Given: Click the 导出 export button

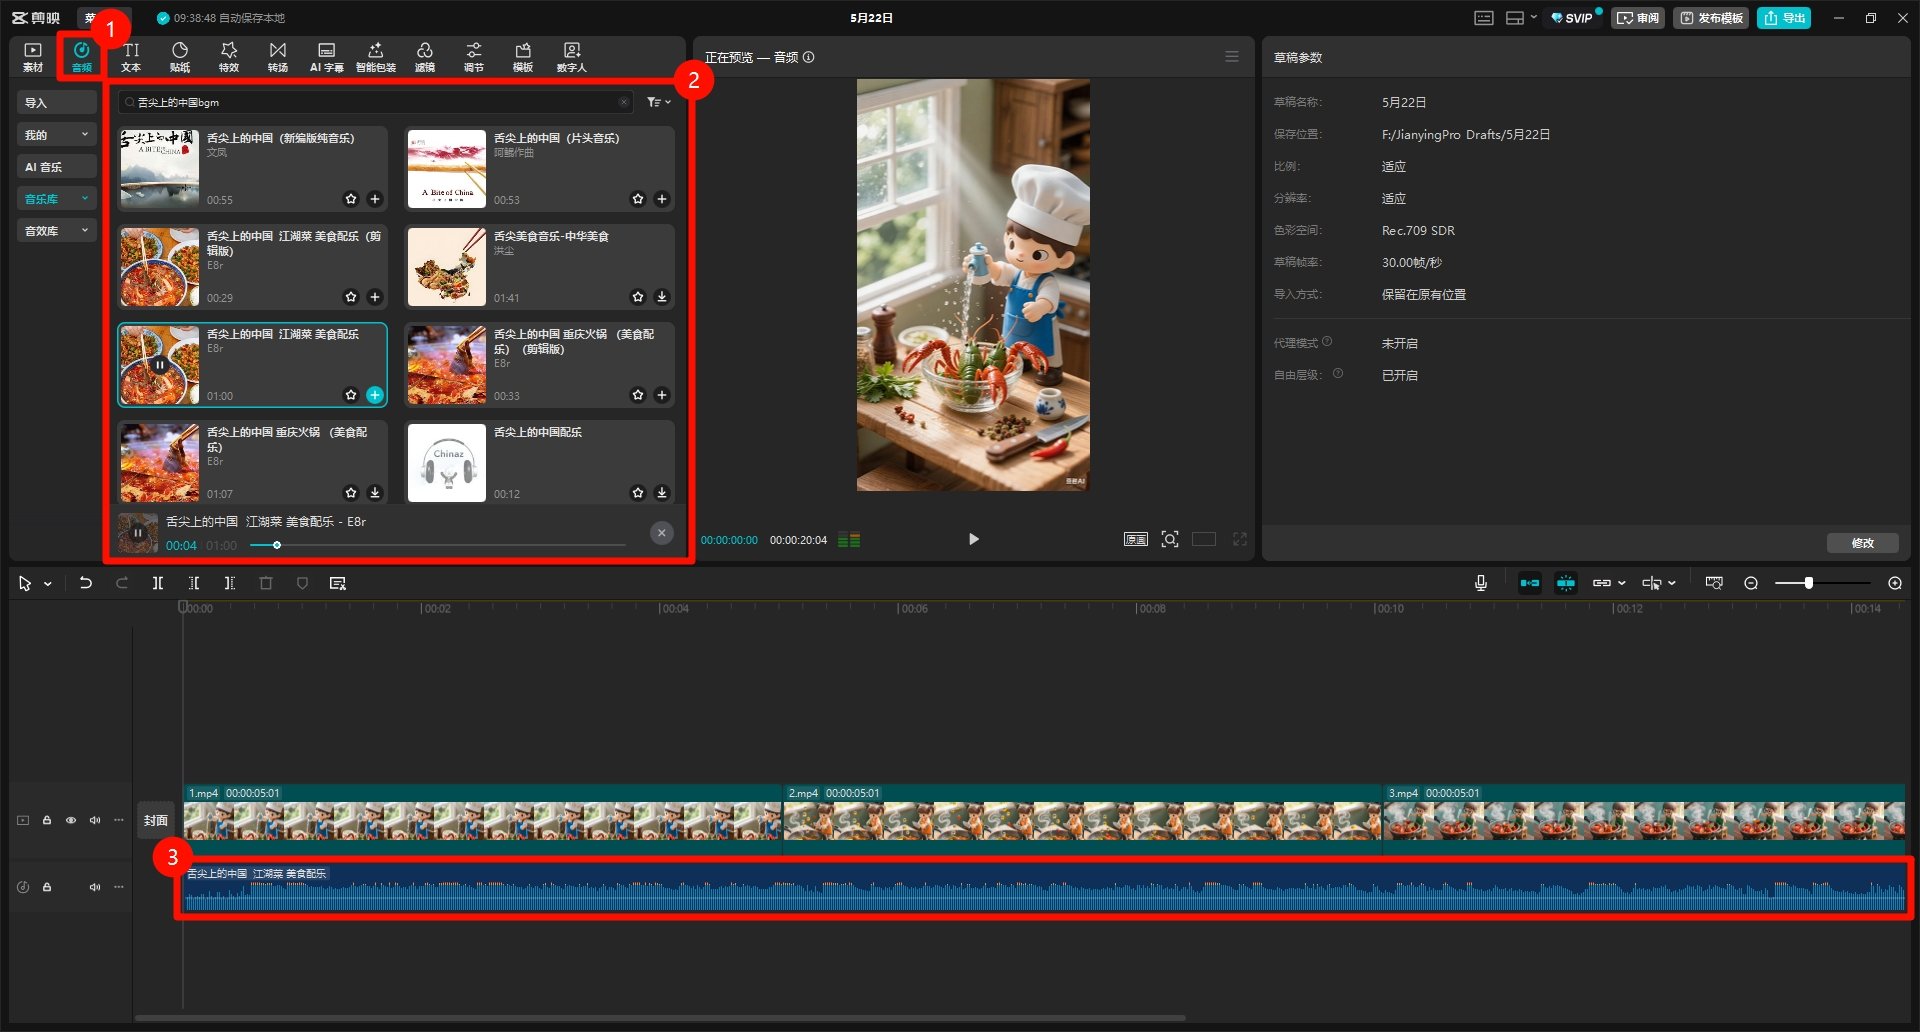Looking at the screenshot, I should coord(1784,18).
